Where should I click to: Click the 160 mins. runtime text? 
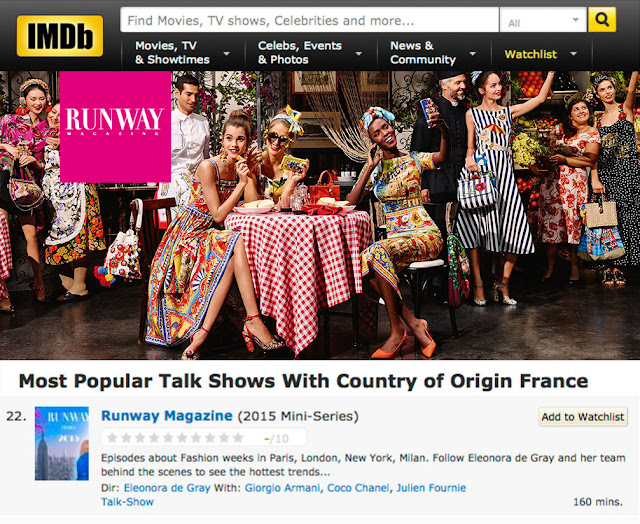[598, 502]
